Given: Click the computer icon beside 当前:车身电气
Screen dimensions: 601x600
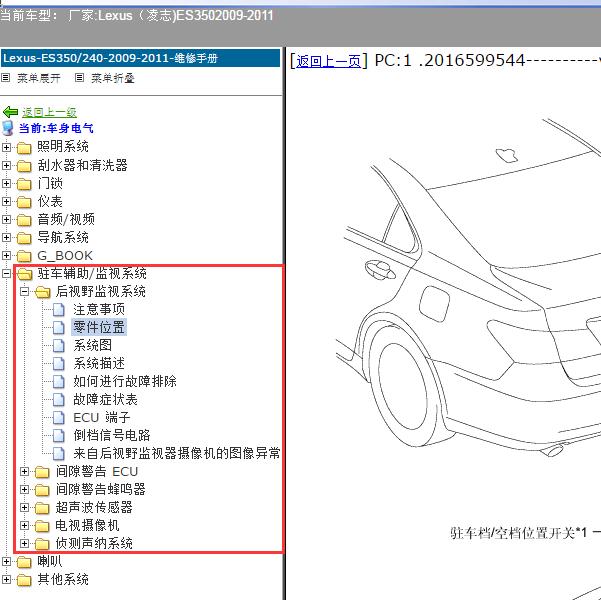Looking at the screenshot, I should (8, 128).
